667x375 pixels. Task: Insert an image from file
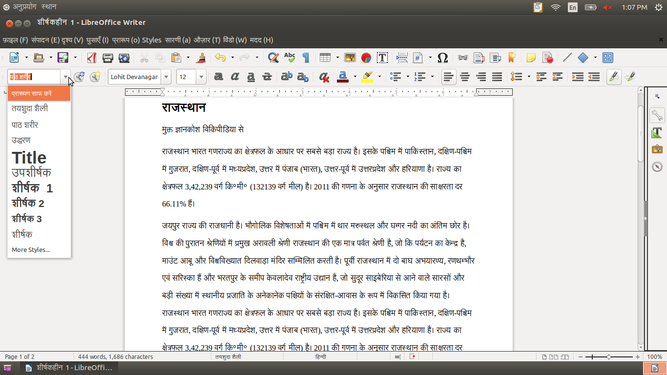tap(350, 57)
